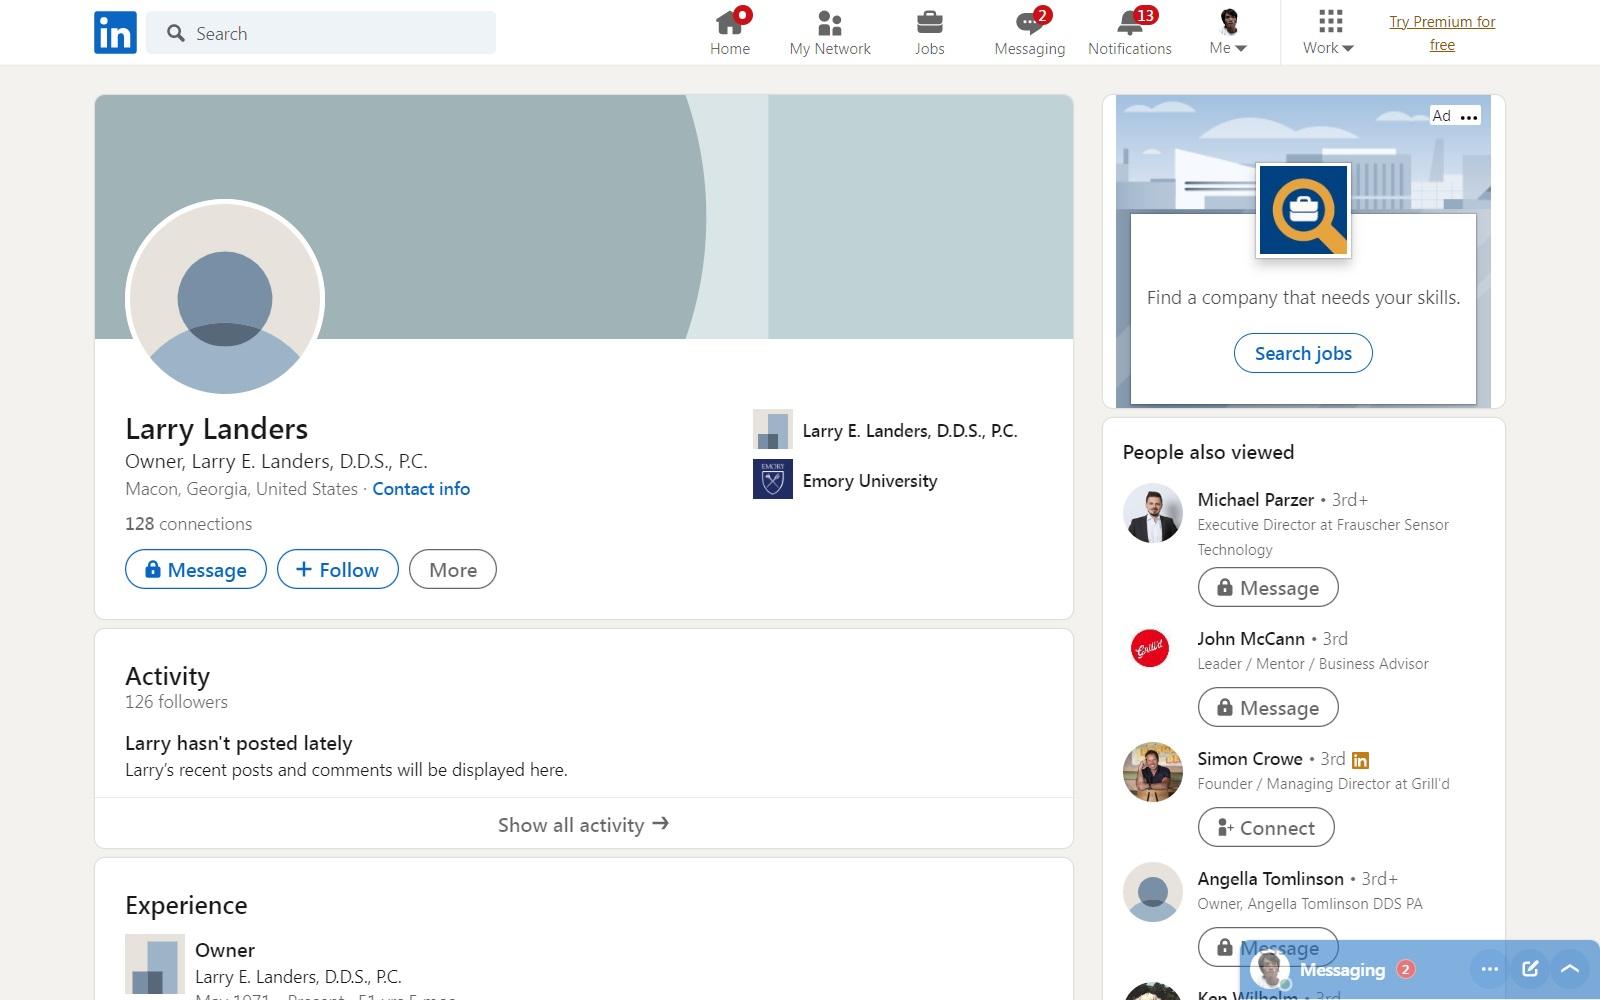Click the Messaging overlay title
The image size is (1600, 1000).
point(1342,970)
